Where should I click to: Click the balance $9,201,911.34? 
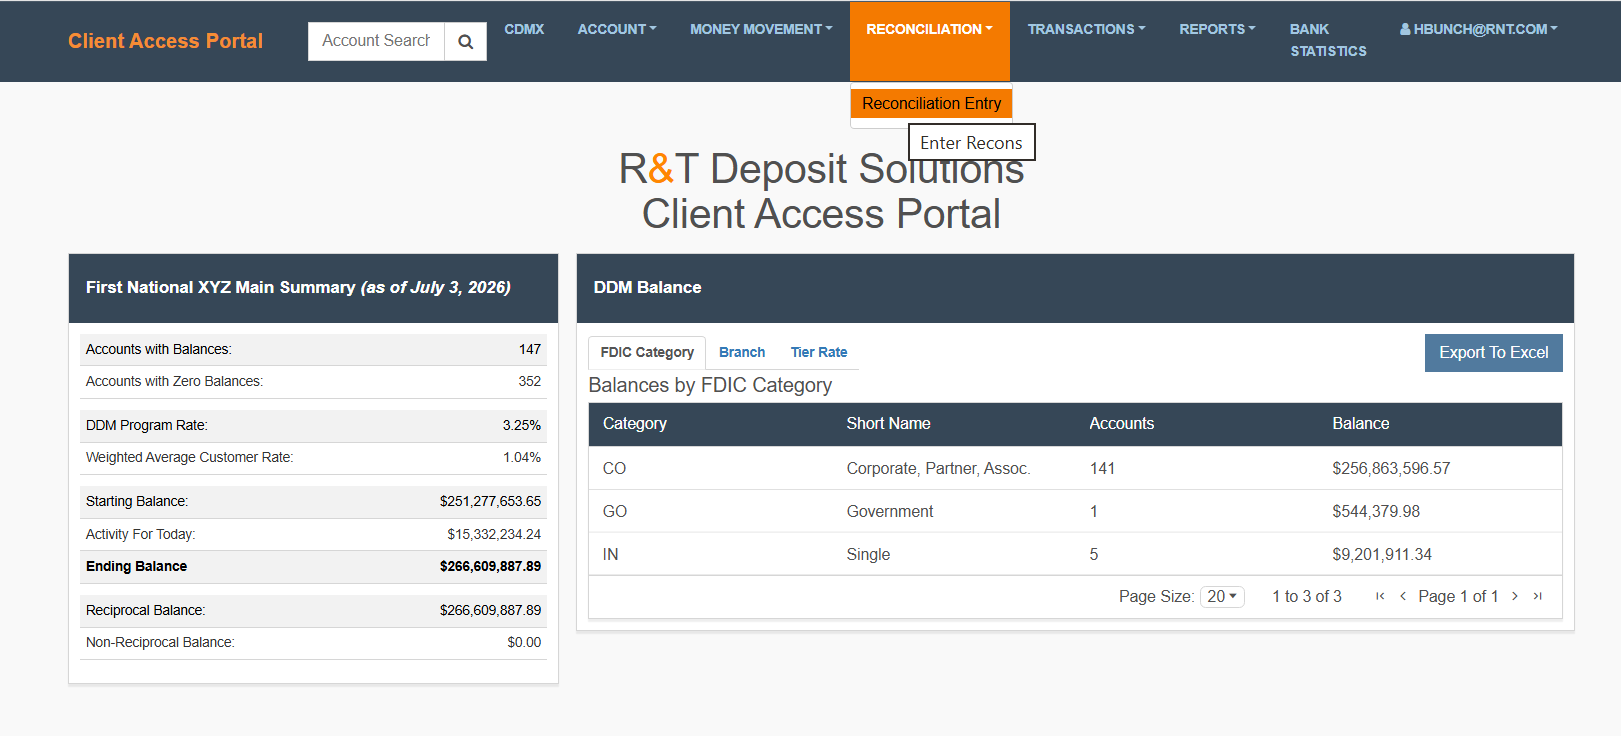1382,554
